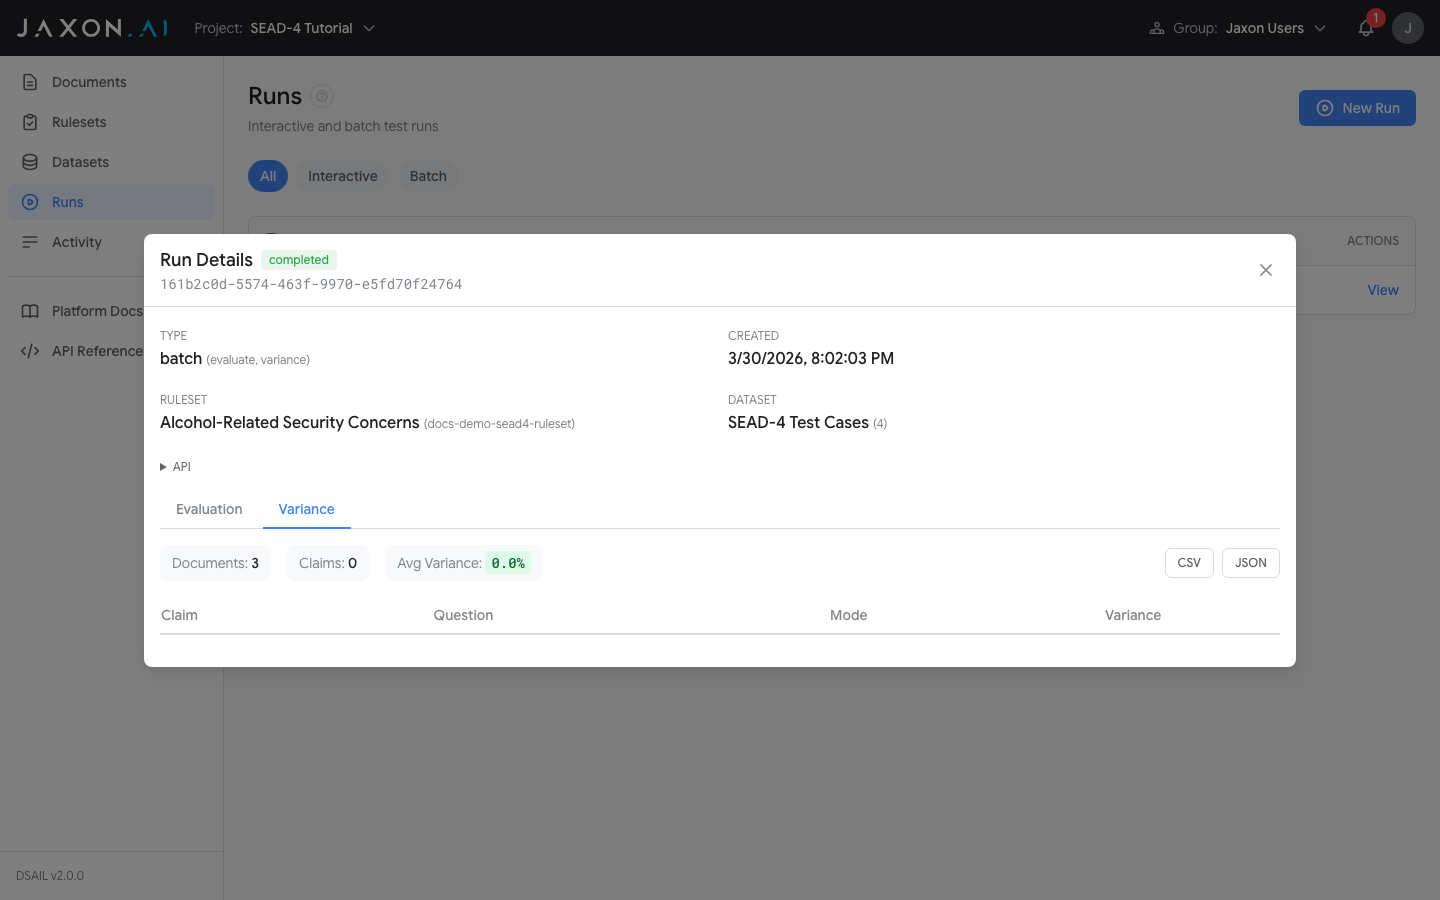Click the Documents sidebar icon
The image size is (1440, 900).
click(x=30, y=82)
